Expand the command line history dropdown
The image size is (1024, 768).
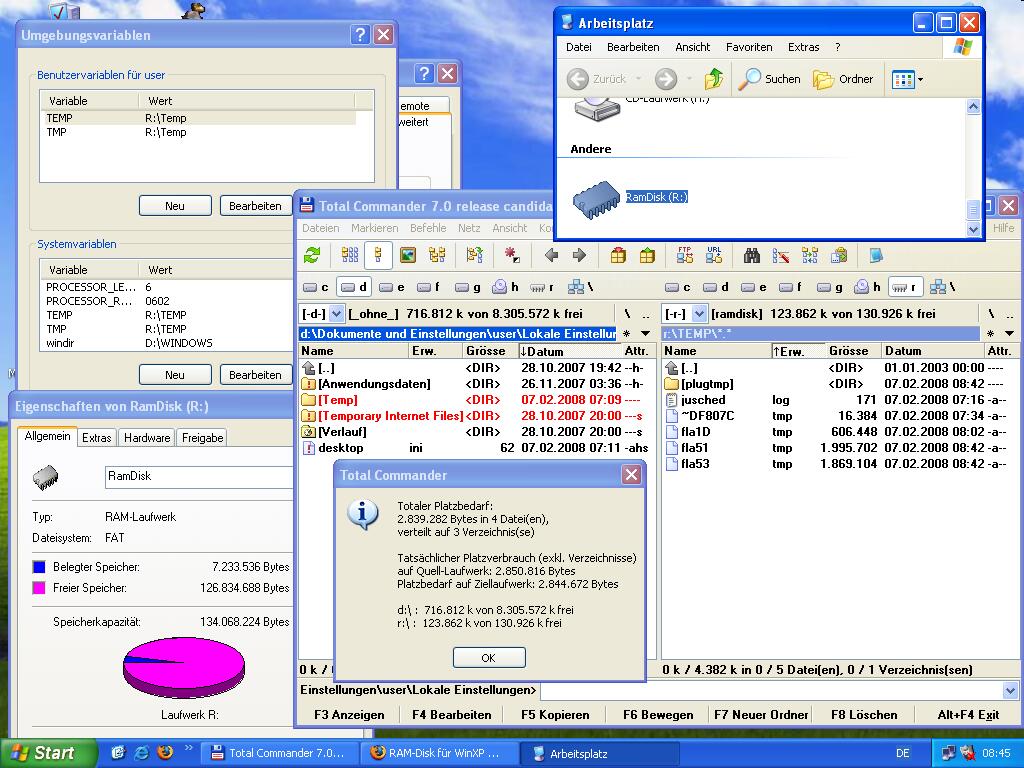1010,690
